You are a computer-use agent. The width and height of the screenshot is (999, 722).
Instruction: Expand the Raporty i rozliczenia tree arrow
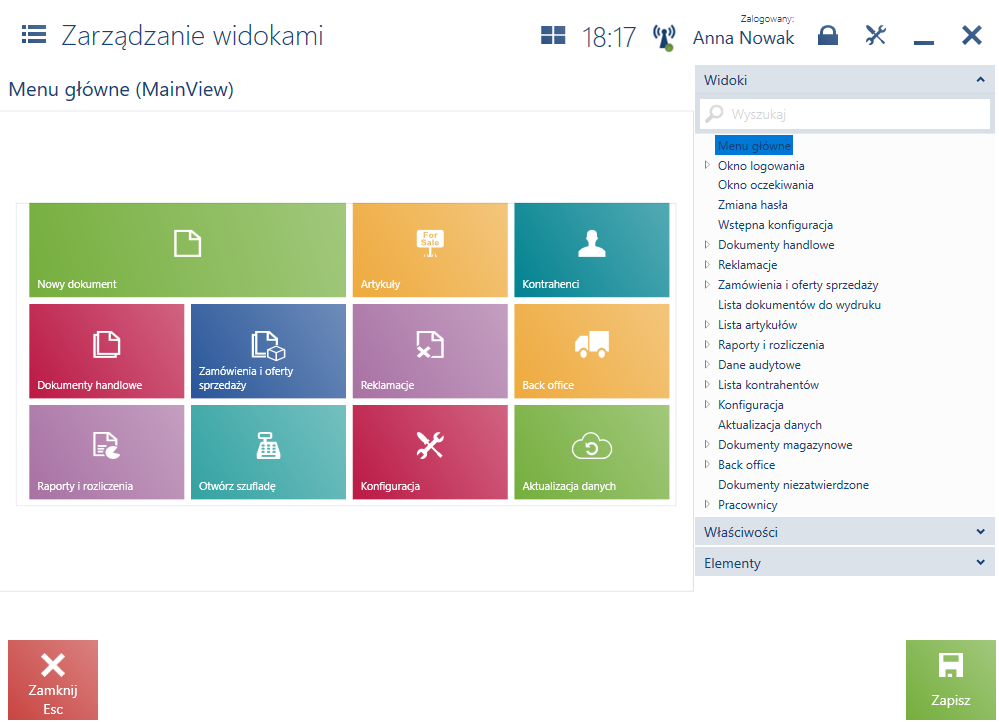(707, 345)
